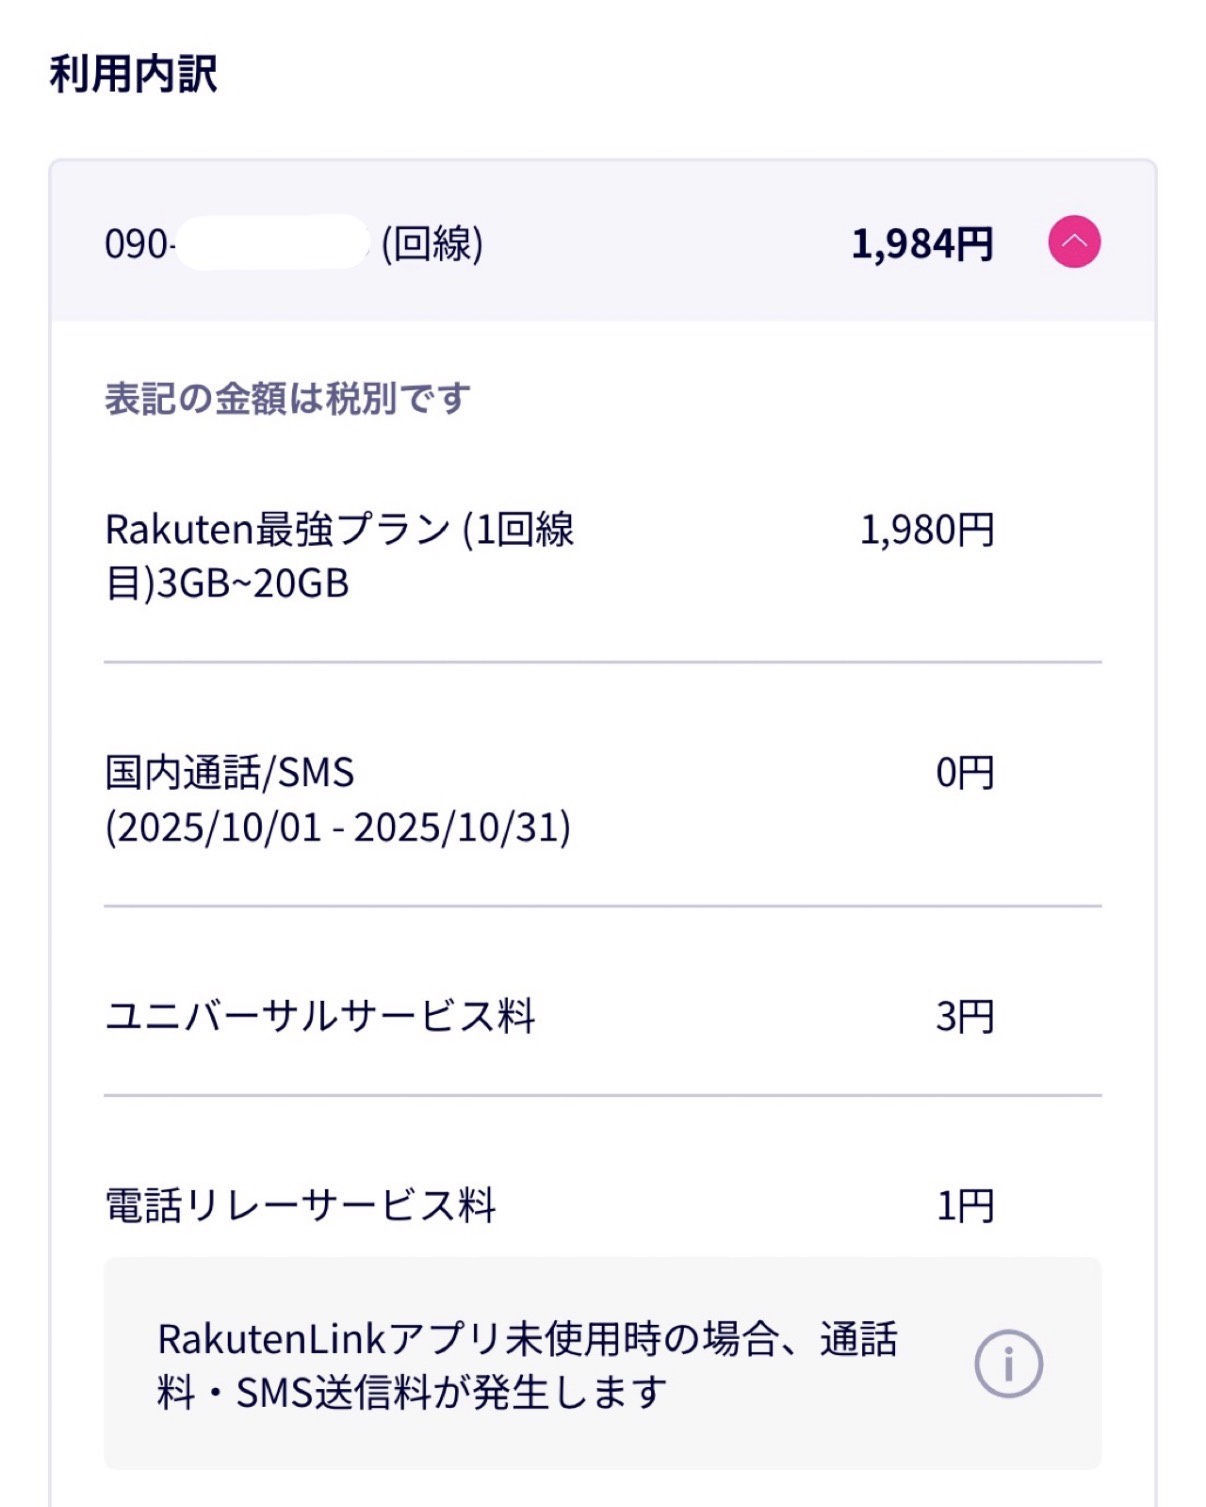The image size is (1206, 1507).
Task: Click the 1,980円 plan charge
Action: point(926,530)
